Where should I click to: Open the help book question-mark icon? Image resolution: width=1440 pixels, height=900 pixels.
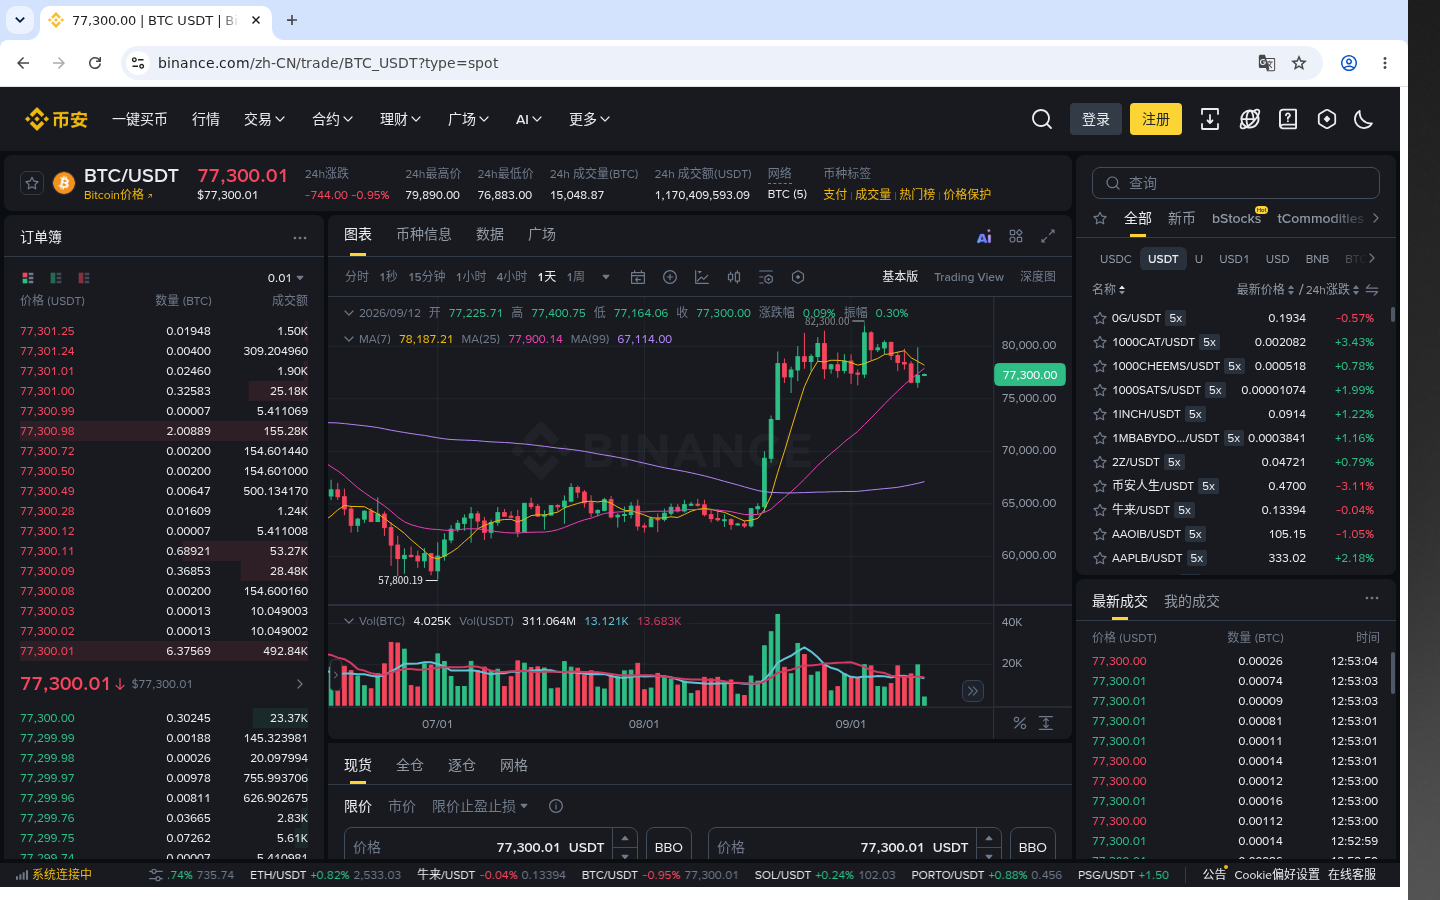pyautogui.click(x=1288, y=119)
